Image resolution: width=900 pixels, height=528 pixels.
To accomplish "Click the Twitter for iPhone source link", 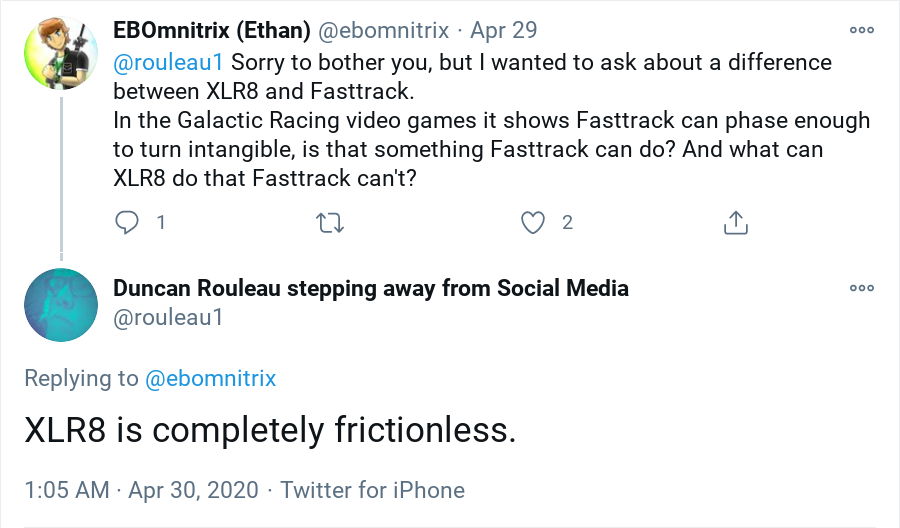I will [372, 490].
